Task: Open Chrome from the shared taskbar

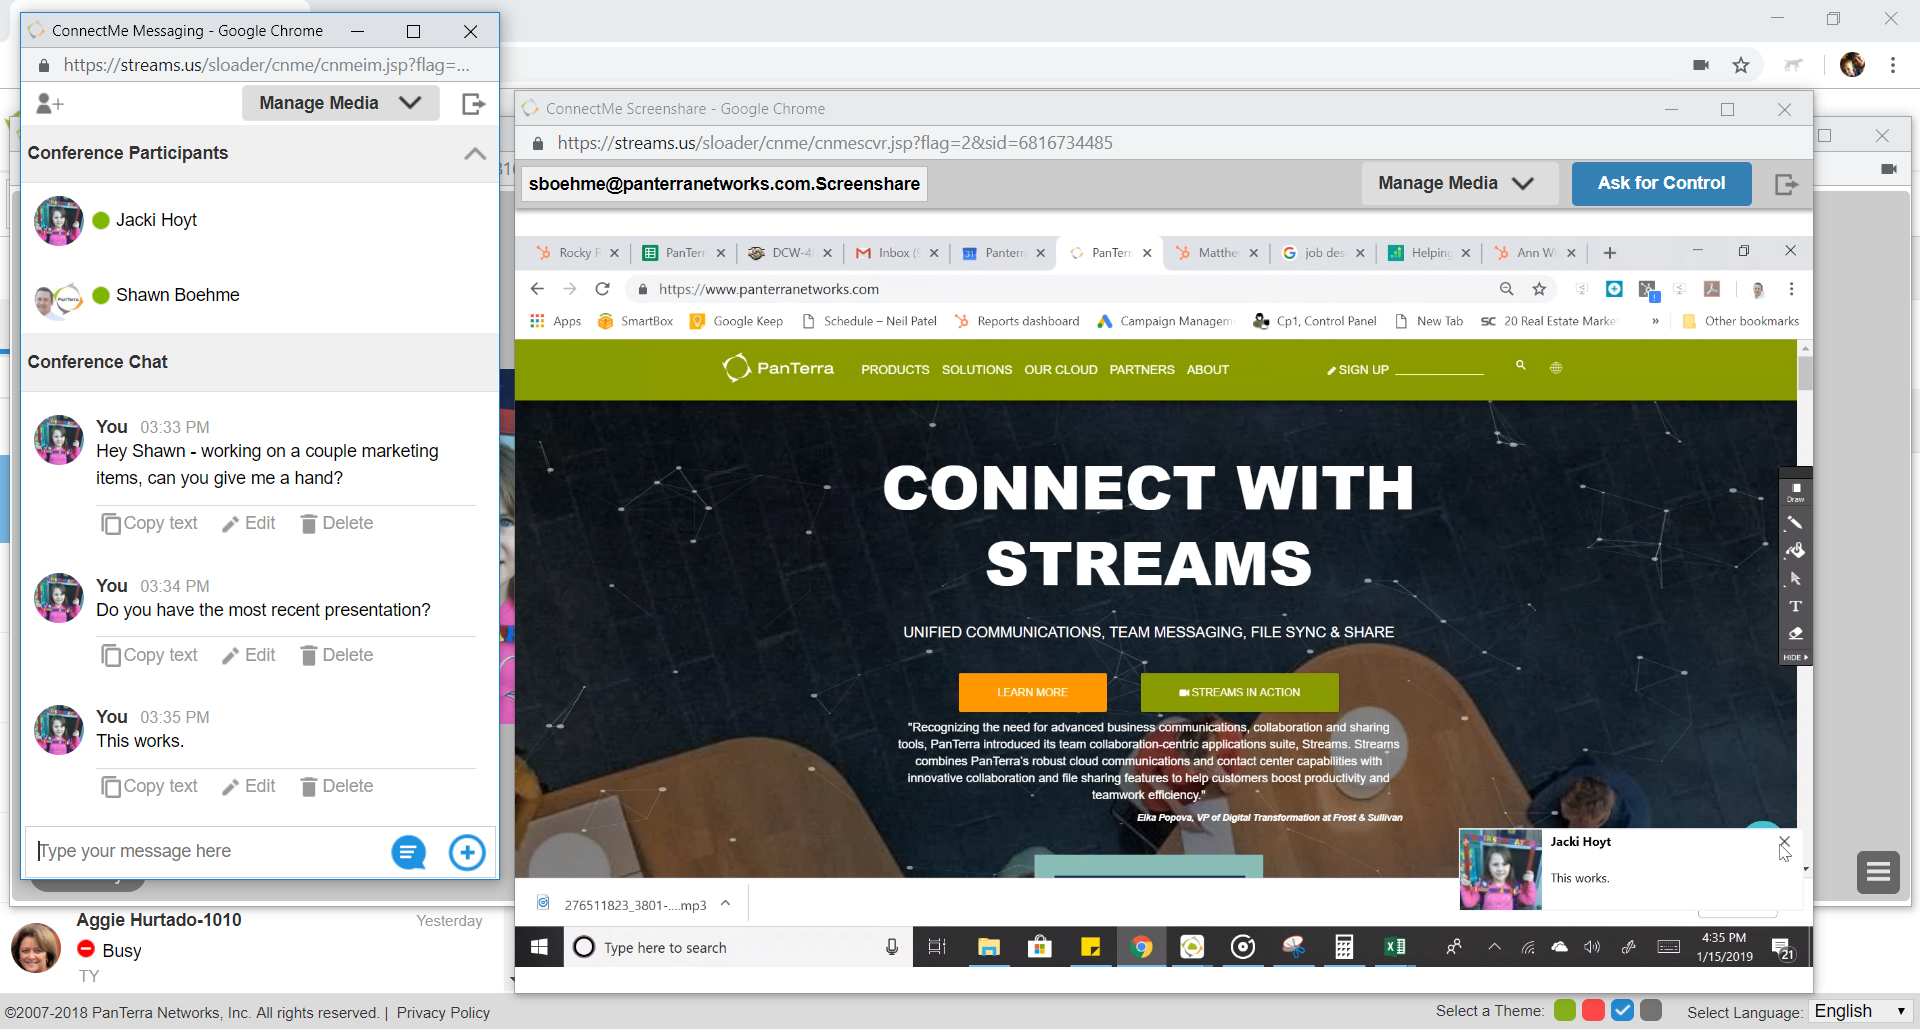Action: pos(1141,947)
